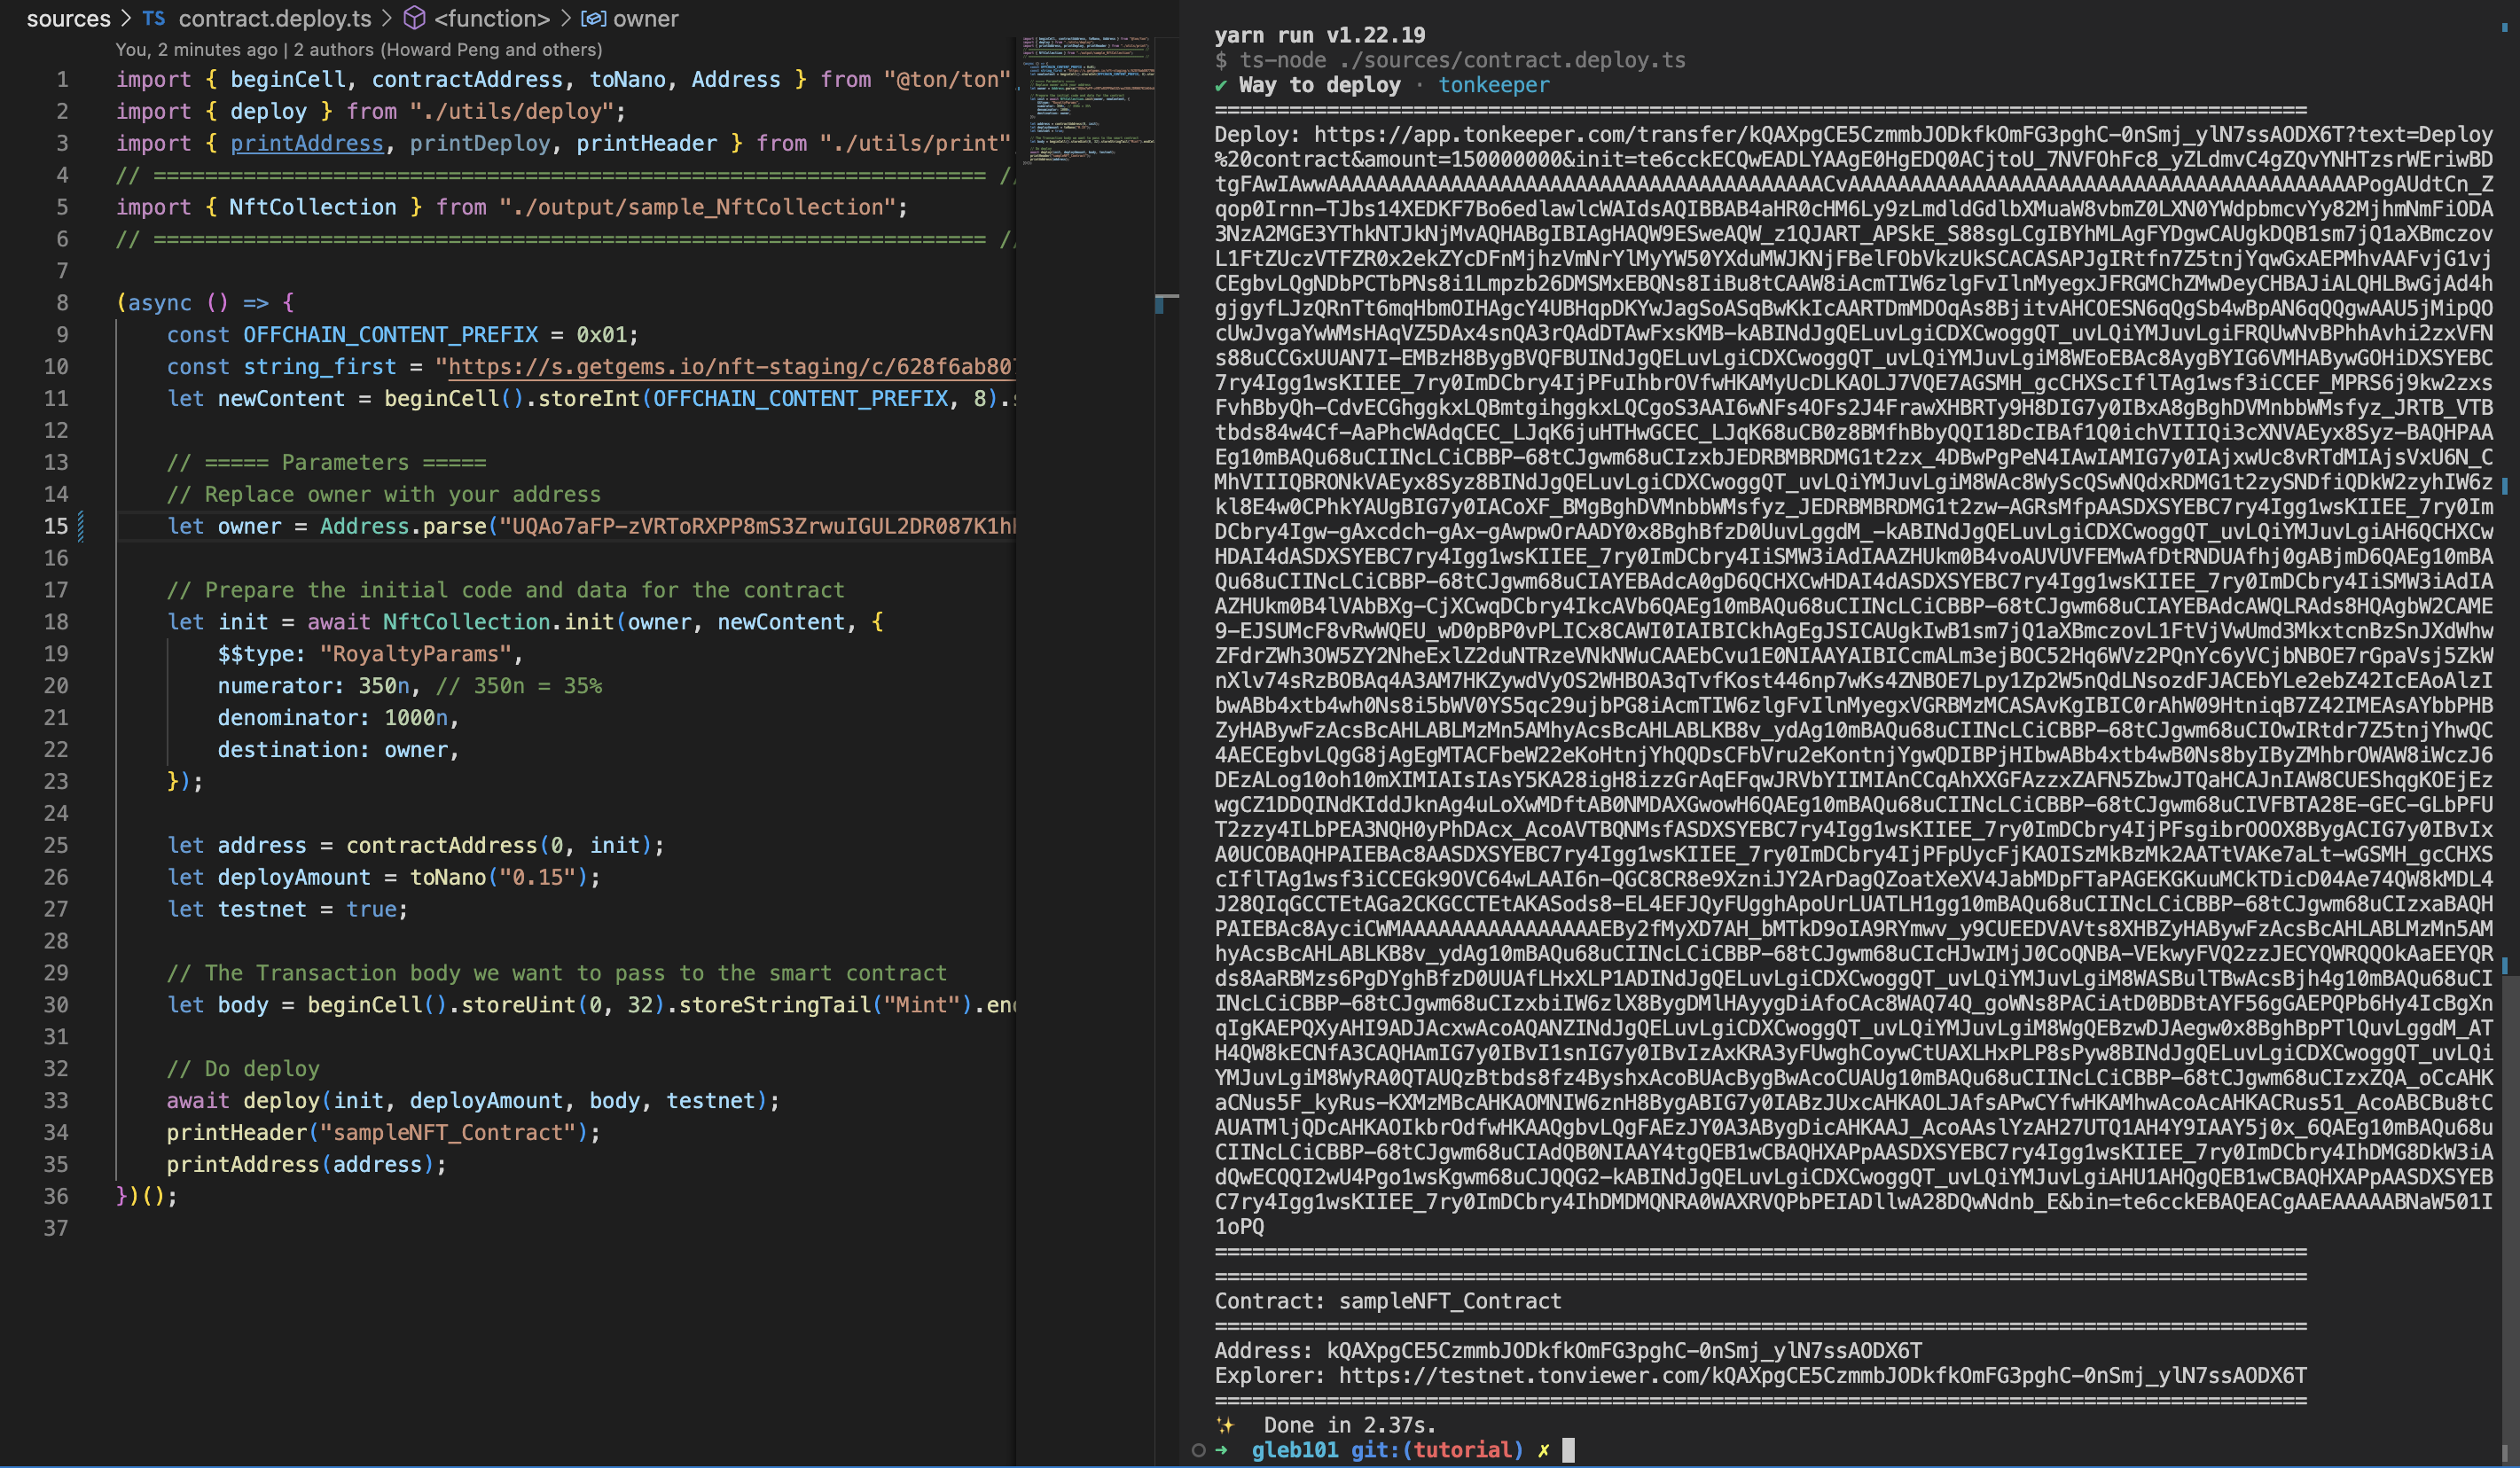Click line number 20 in the gutter
Viewport: 2520px width, 1468px height.
[x=56, y=686]
